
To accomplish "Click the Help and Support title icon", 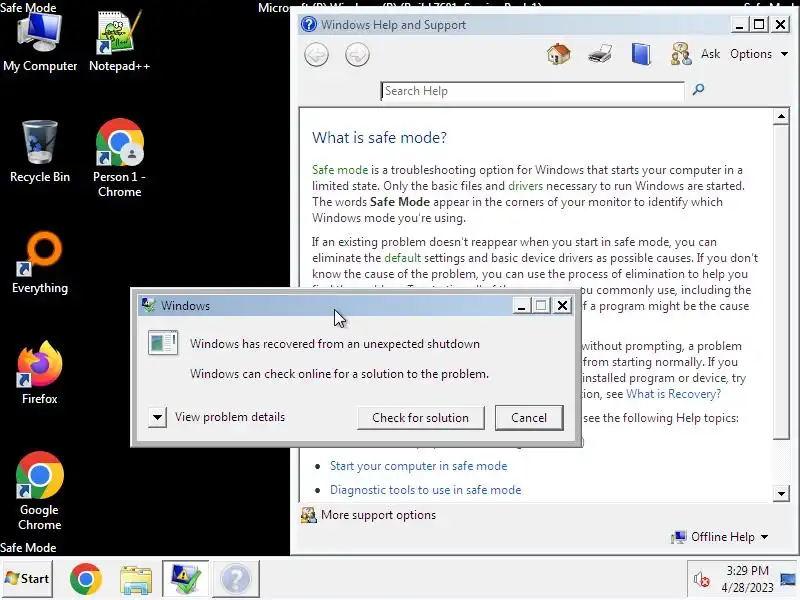I will (309, 24).
